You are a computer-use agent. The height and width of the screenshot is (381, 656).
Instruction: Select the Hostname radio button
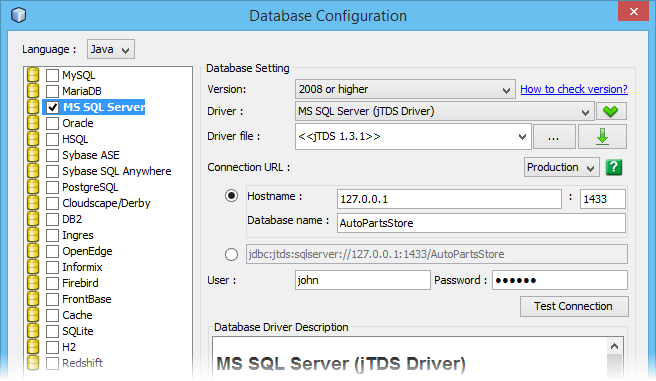(x=231, y=196)
